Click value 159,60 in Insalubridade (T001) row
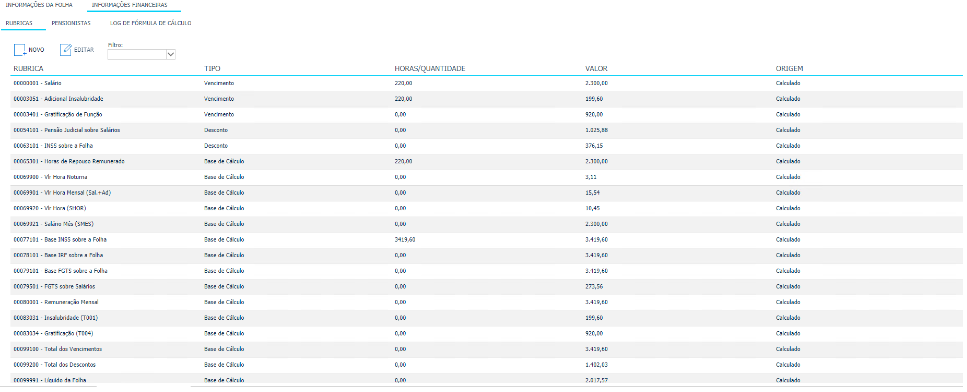The width and height of the screenshot is (967, 392). [x=593, y=318]
